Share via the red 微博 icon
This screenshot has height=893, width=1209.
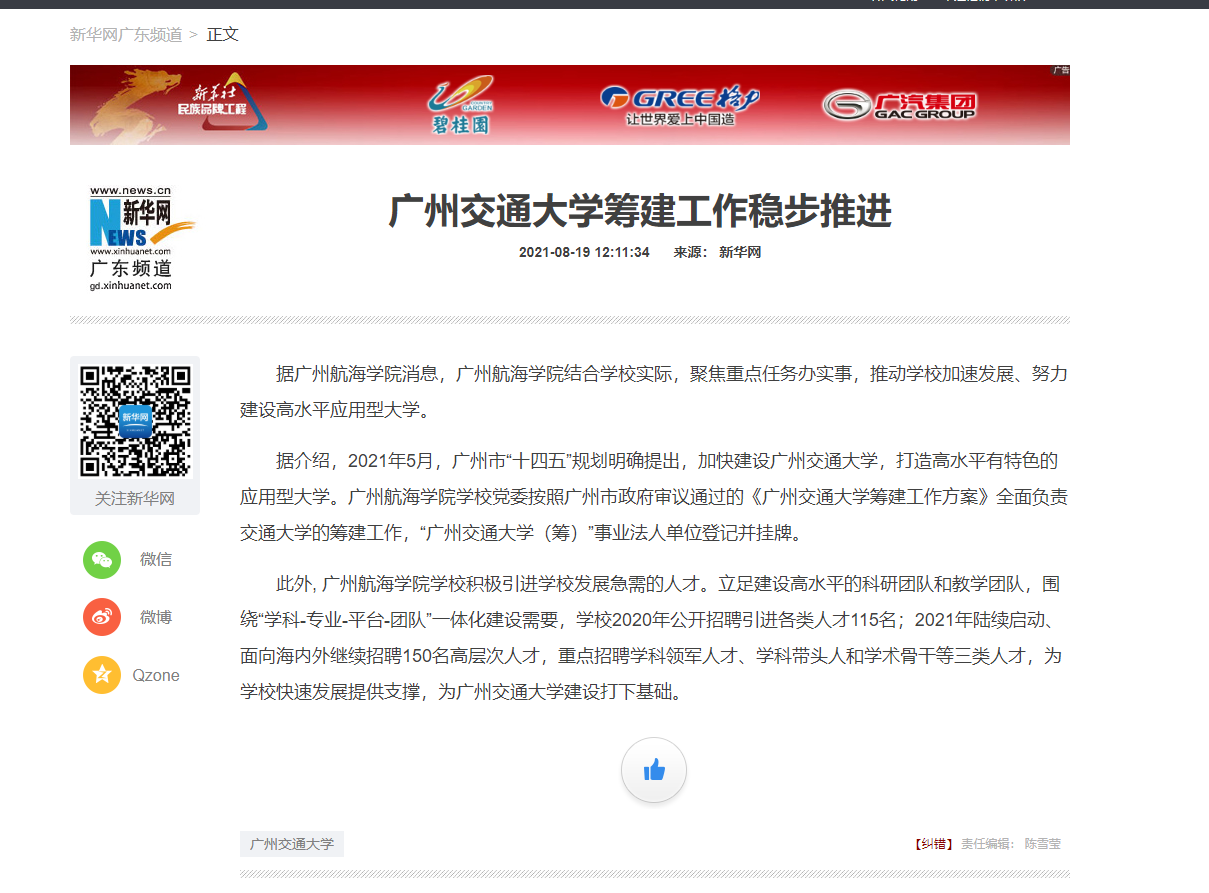102,618
